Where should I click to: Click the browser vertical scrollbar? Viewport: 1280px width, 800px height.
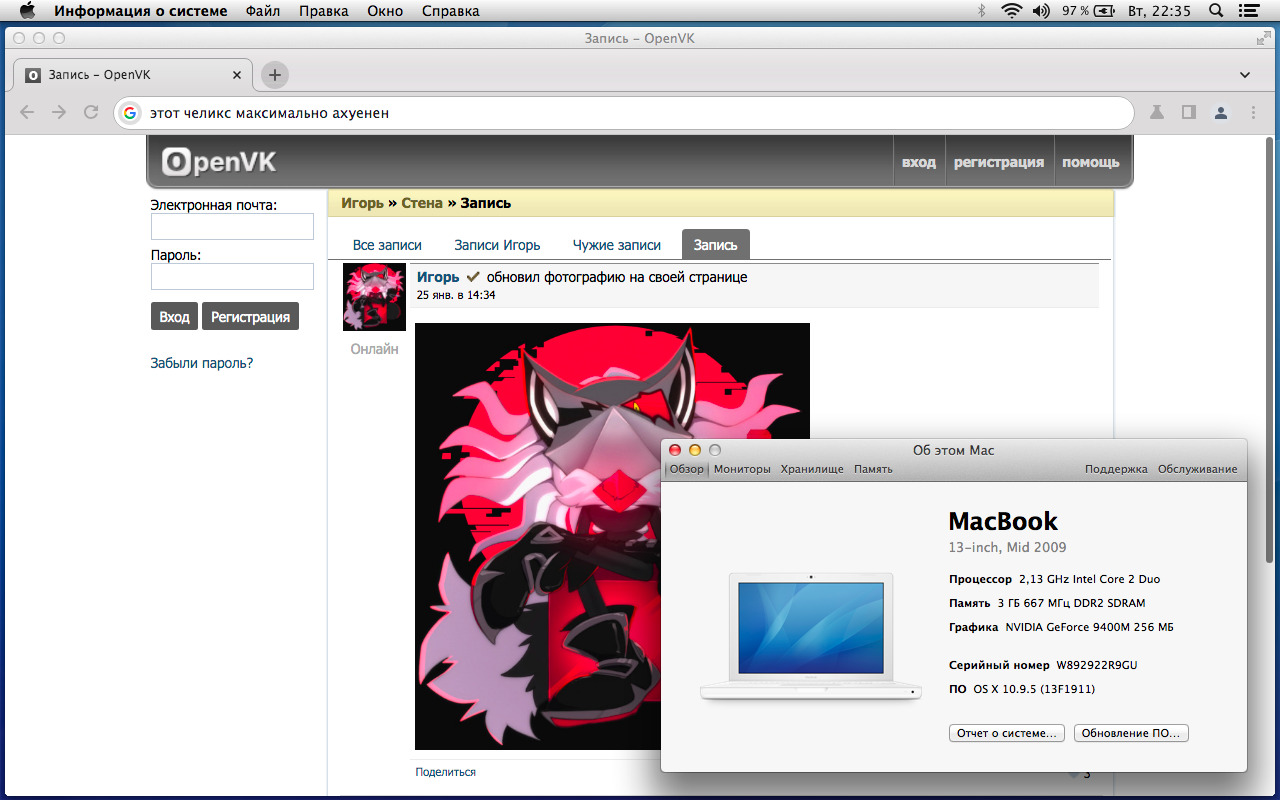(1270, 350)
